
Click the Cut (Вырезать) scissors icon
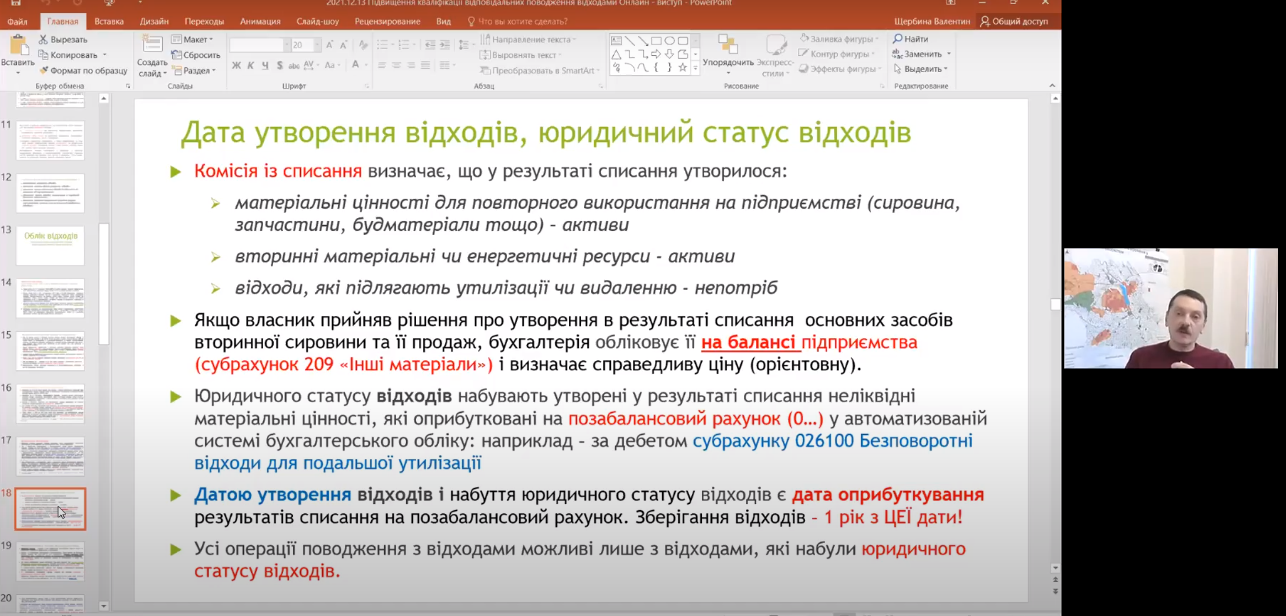[x=43, y=40]
